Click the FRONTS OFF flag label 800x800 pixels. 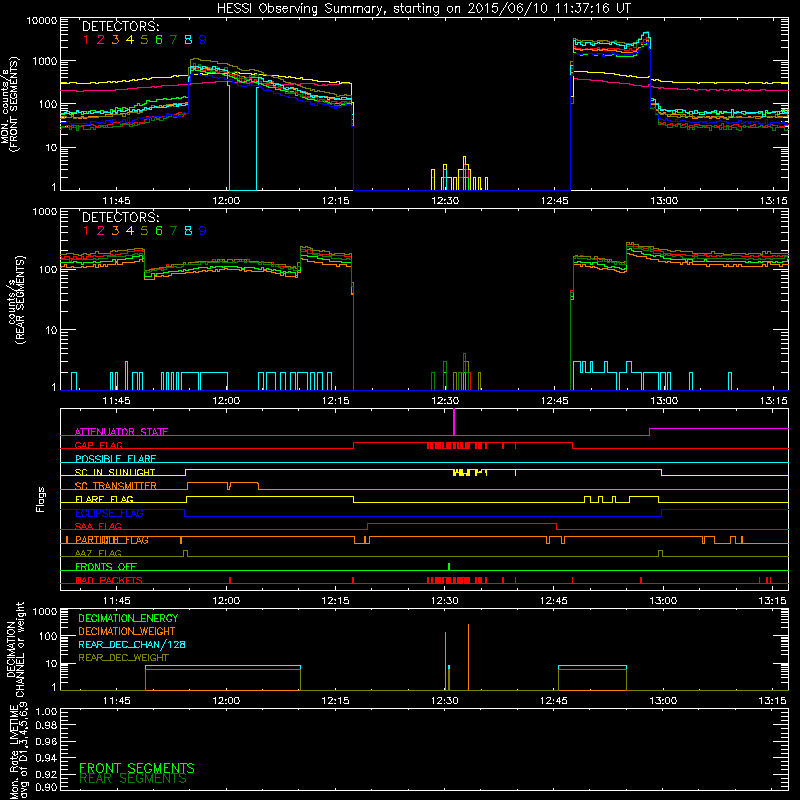106,567
